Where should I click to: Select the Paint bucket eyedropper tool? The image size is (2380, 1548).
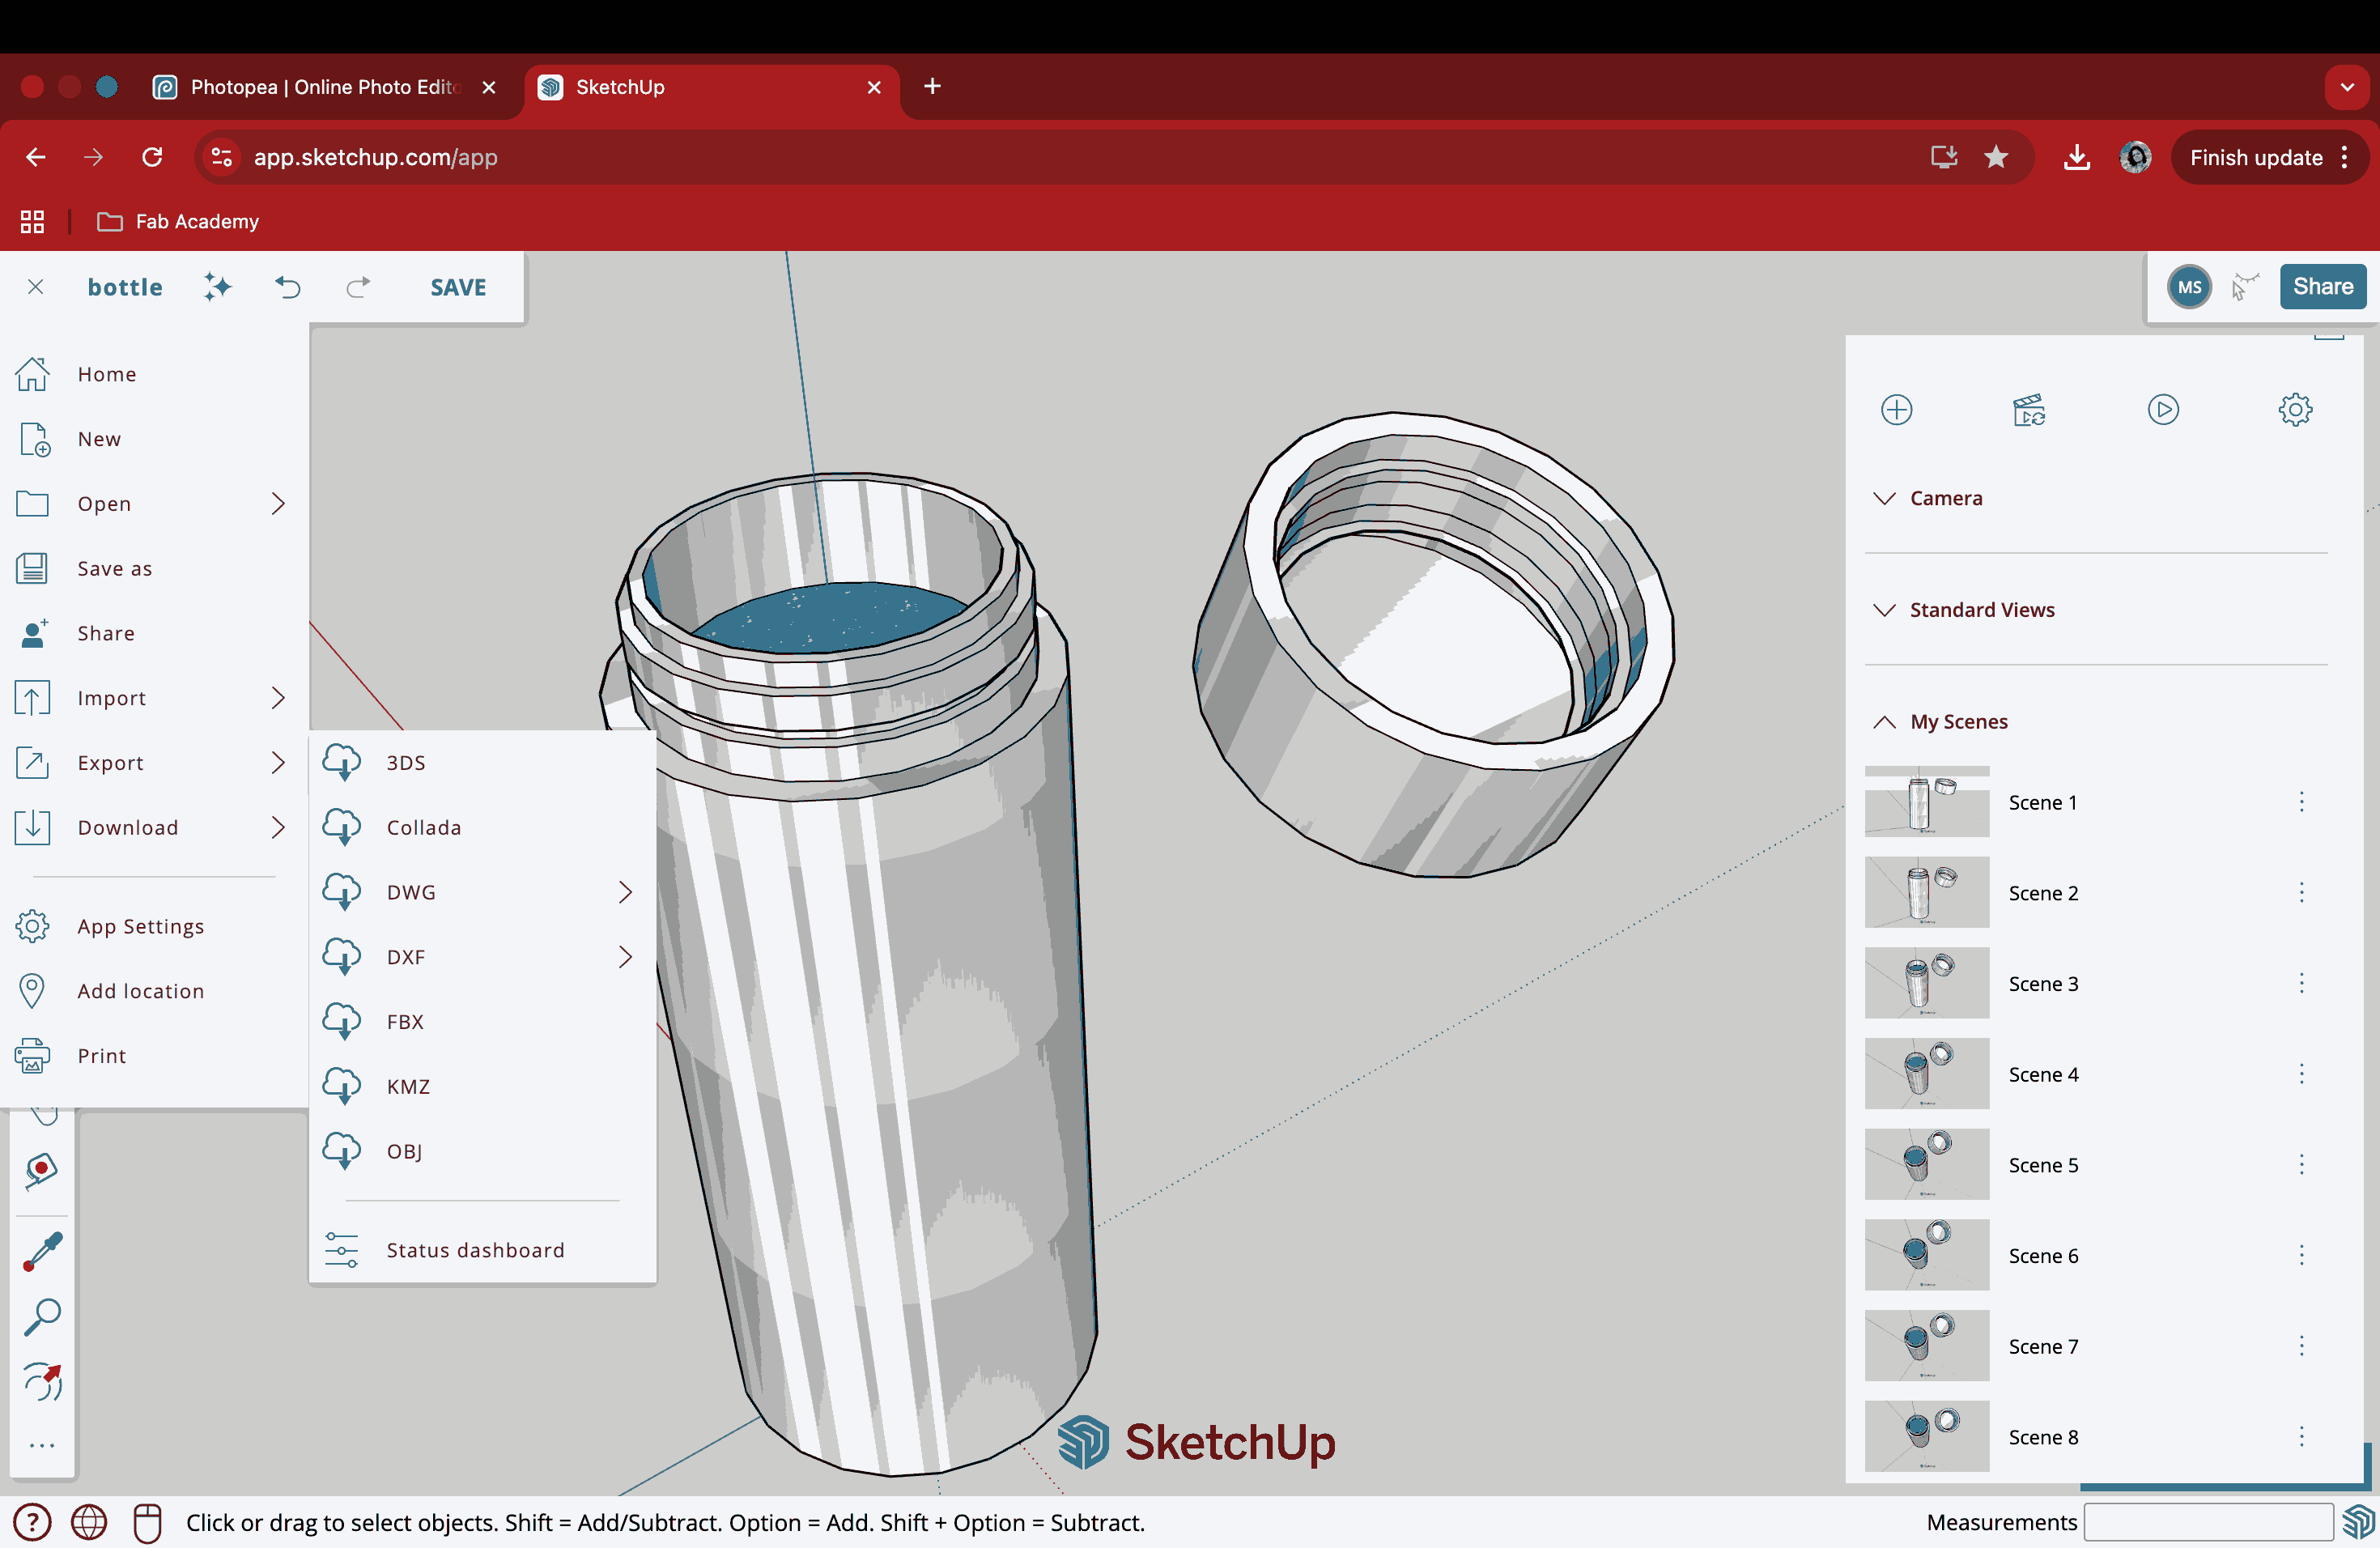pyautogui.click(x=42, y=1251)
